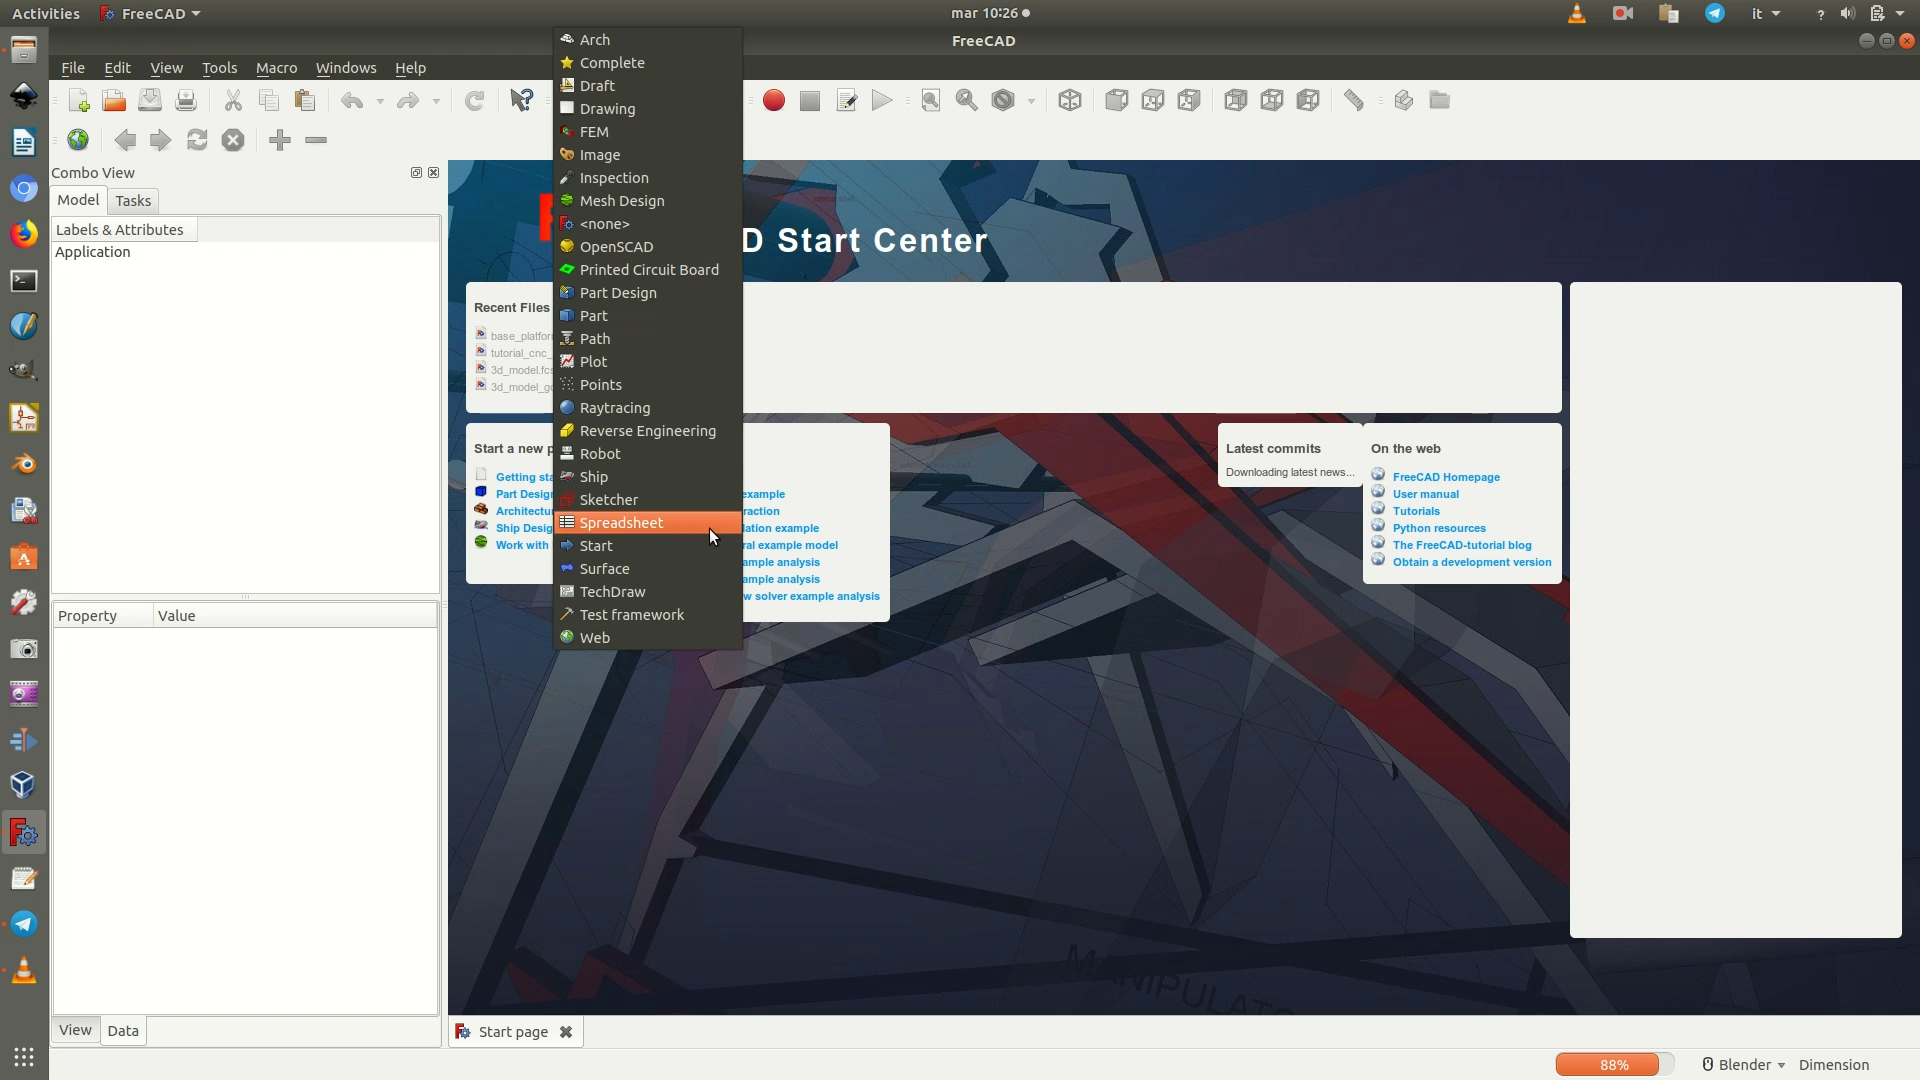
Task: Click the Dimension status bar label
Action: pos(1834,1065)
